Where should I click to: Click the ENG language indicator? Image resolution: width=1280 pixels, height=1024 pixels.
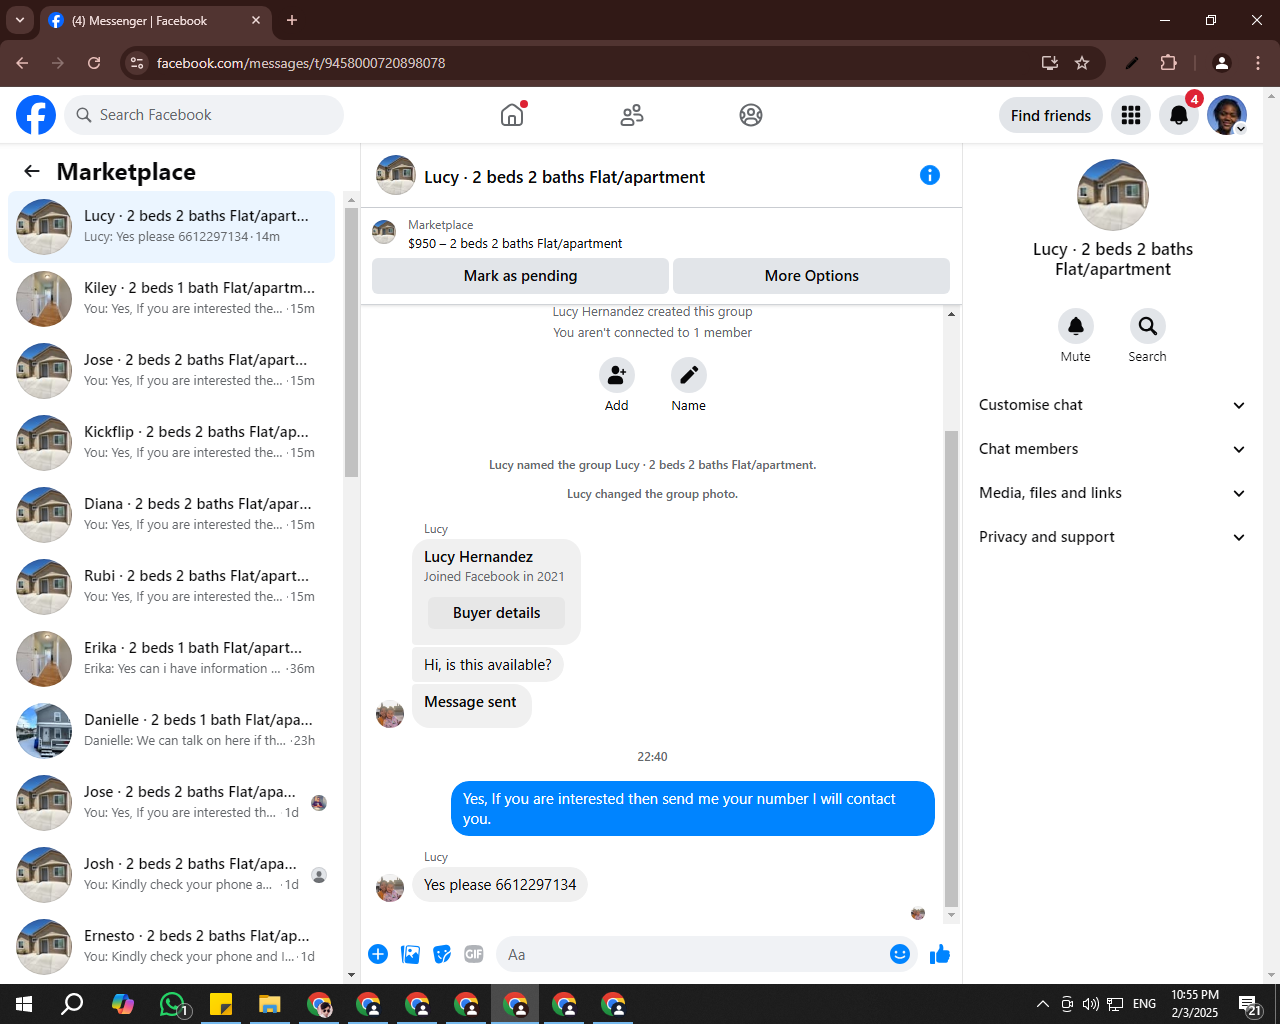click(x=1145, y=1004)
